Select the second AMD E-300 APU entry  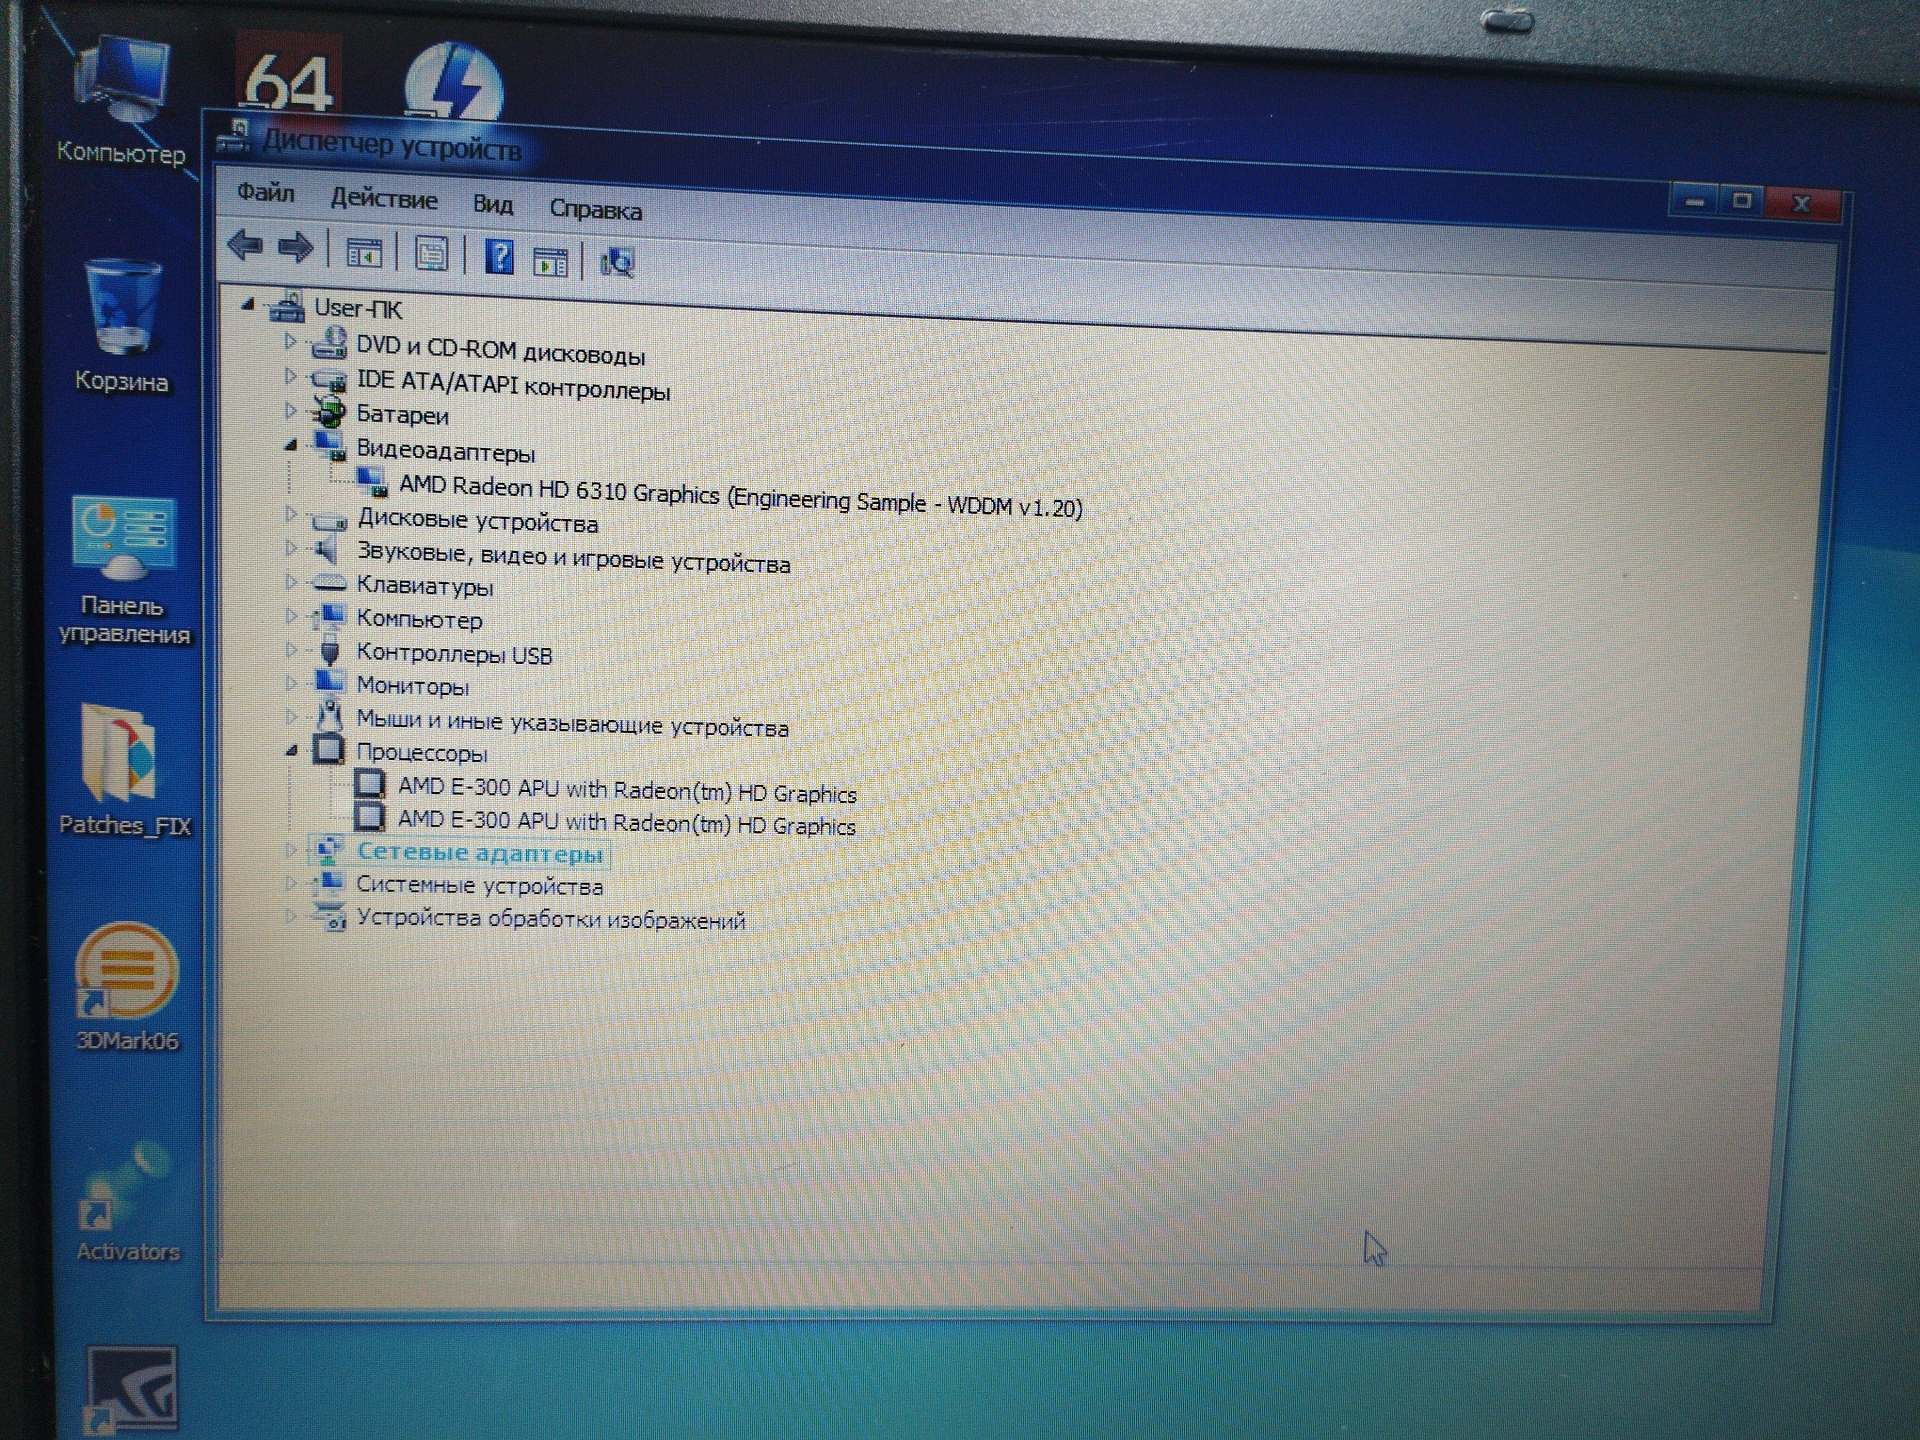[x=627, y=822]
